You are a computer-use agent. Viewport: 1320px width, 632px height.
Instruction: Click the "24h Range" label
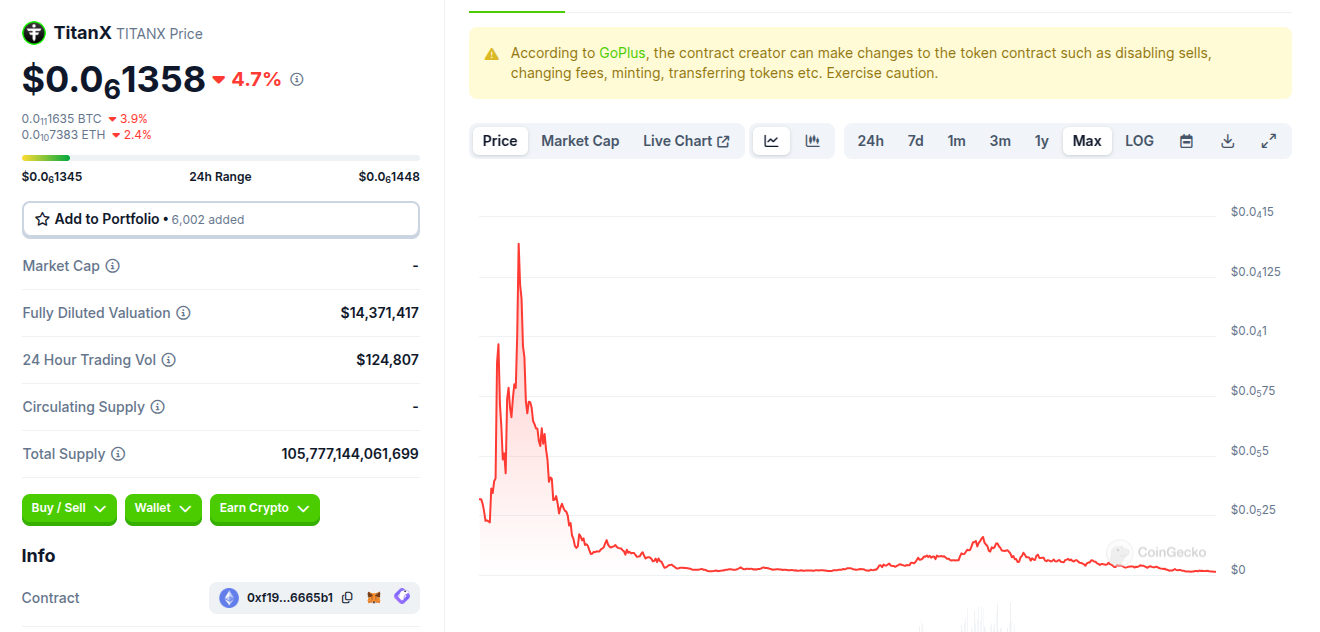[x=220, y=177]
